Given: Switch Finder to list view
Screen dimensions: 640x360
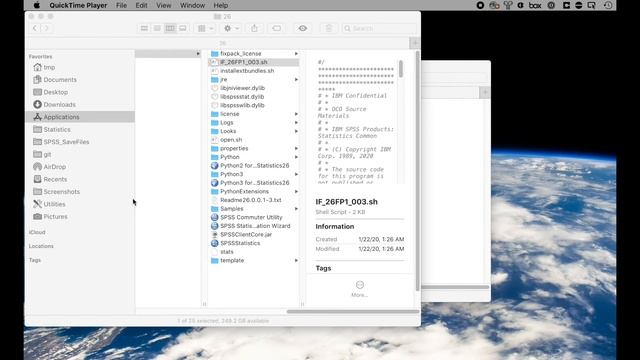Looking at the screenshot, I should pos(157,28).
